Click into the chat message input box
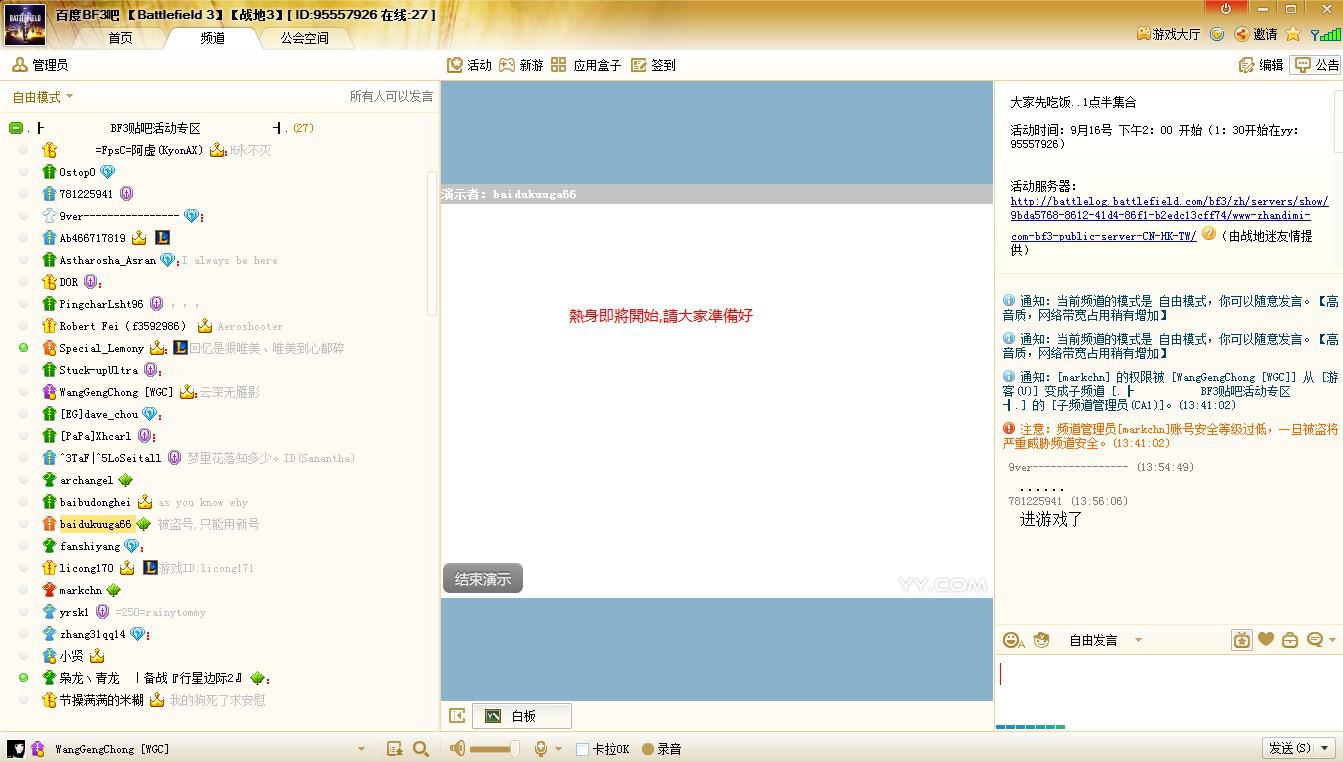Image resolution: width=1343 pixels, height=762 pixels. (1168, 688)
